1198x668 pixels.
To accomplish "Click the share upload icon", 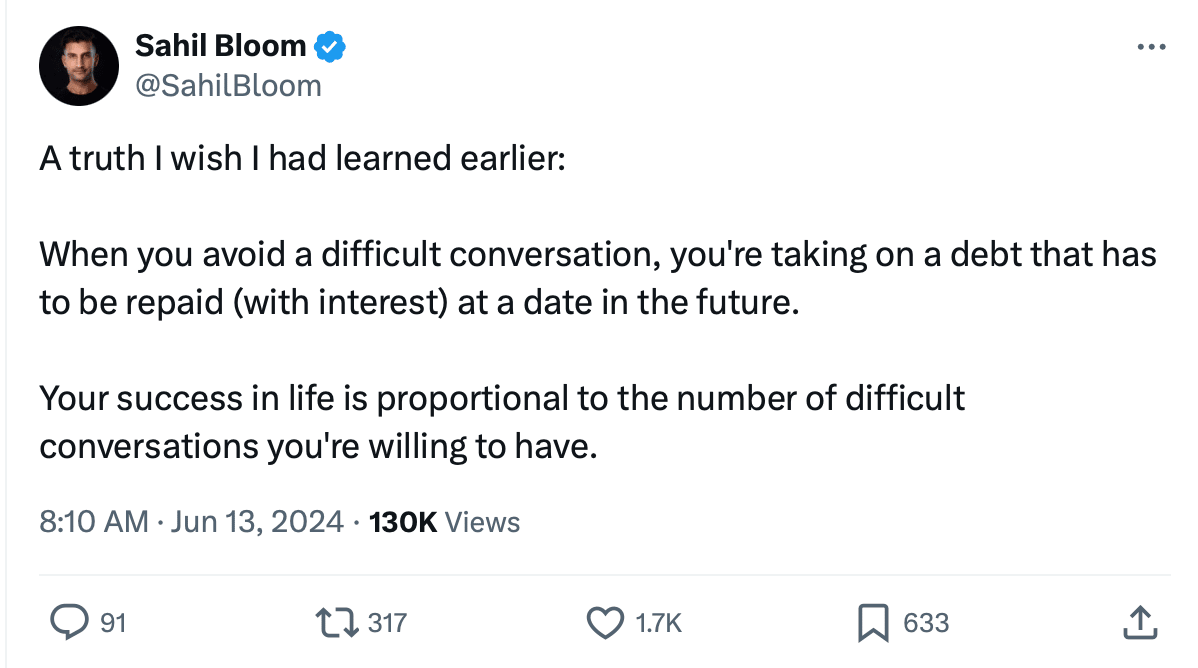I will point(1139,623).
